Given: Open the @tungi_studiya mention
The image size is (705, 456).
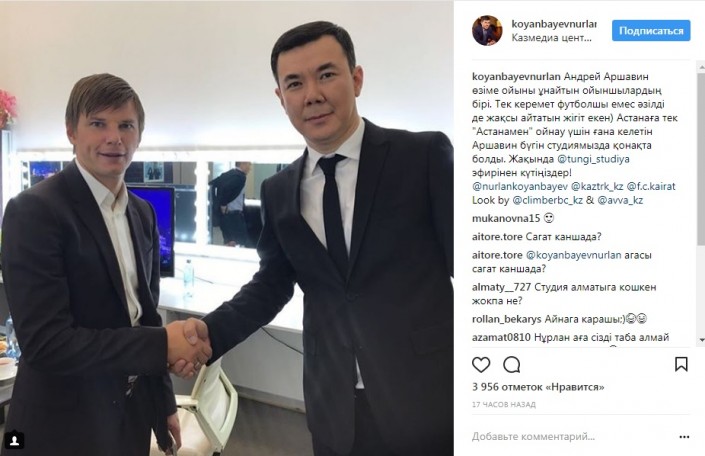Looking at the screenshot, I should (x=593, y=159).
